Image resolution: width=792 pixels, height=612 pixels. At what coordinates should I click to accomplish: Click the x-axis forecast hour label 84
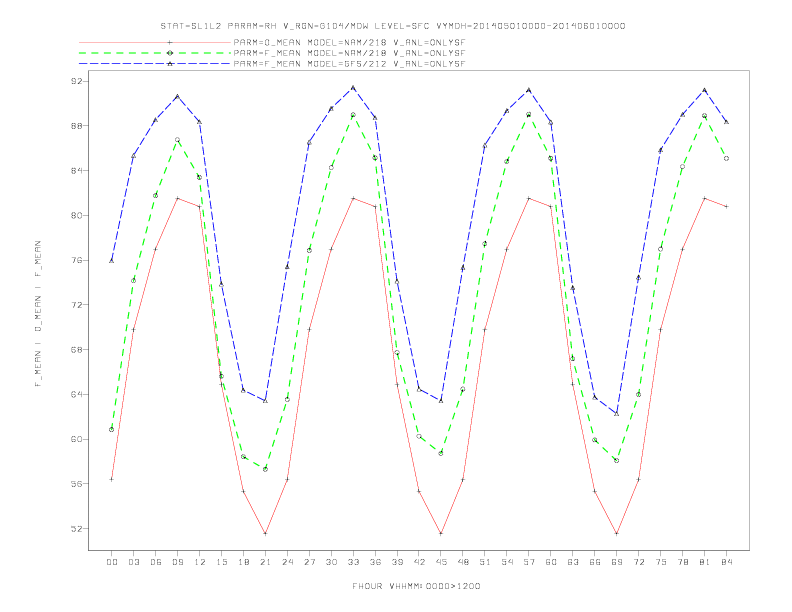[x=727, y=562]
